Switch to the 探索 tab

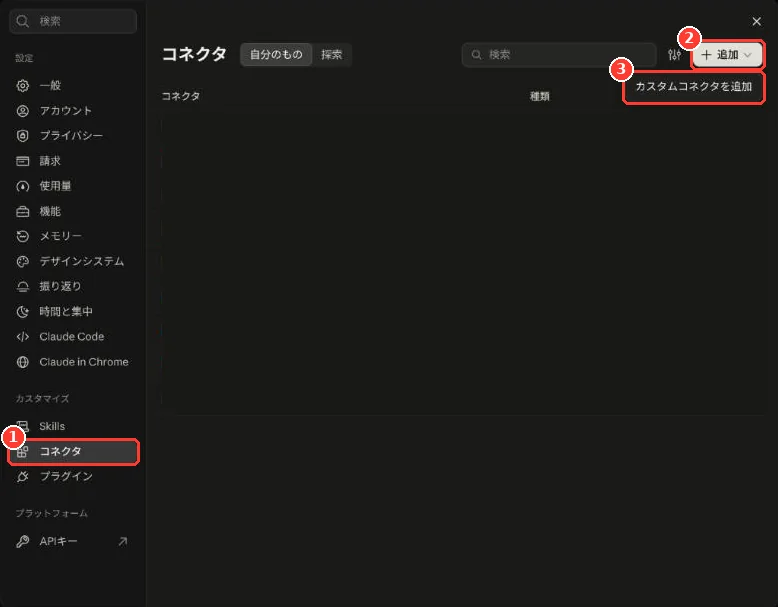coord(331,55)
